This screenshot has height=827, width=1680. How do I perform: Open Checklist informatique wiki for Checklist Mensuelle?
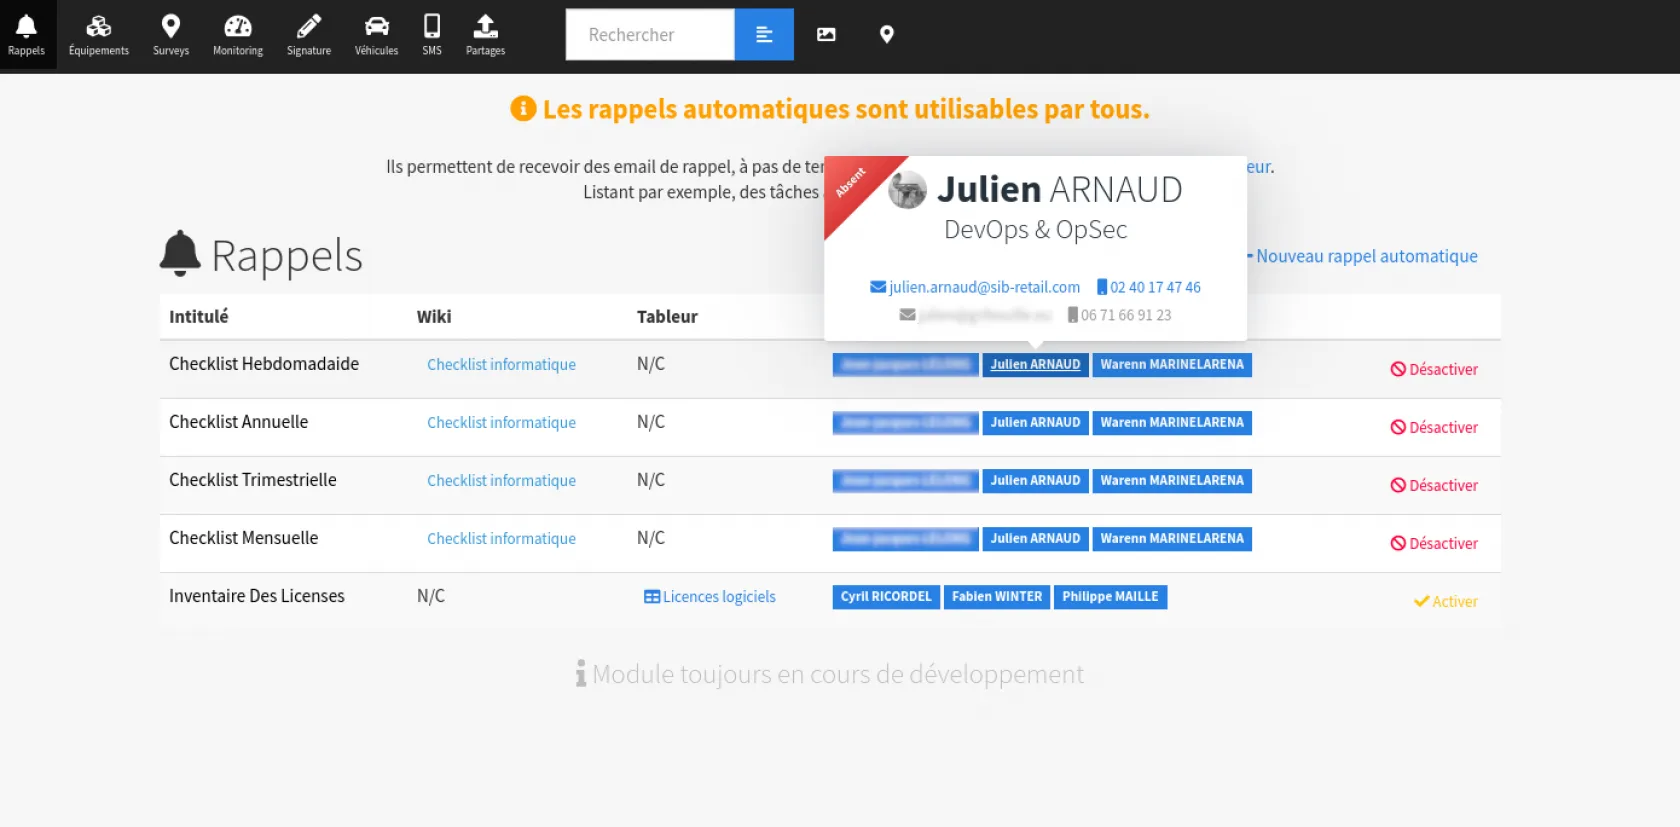click(x=501, y=539)
